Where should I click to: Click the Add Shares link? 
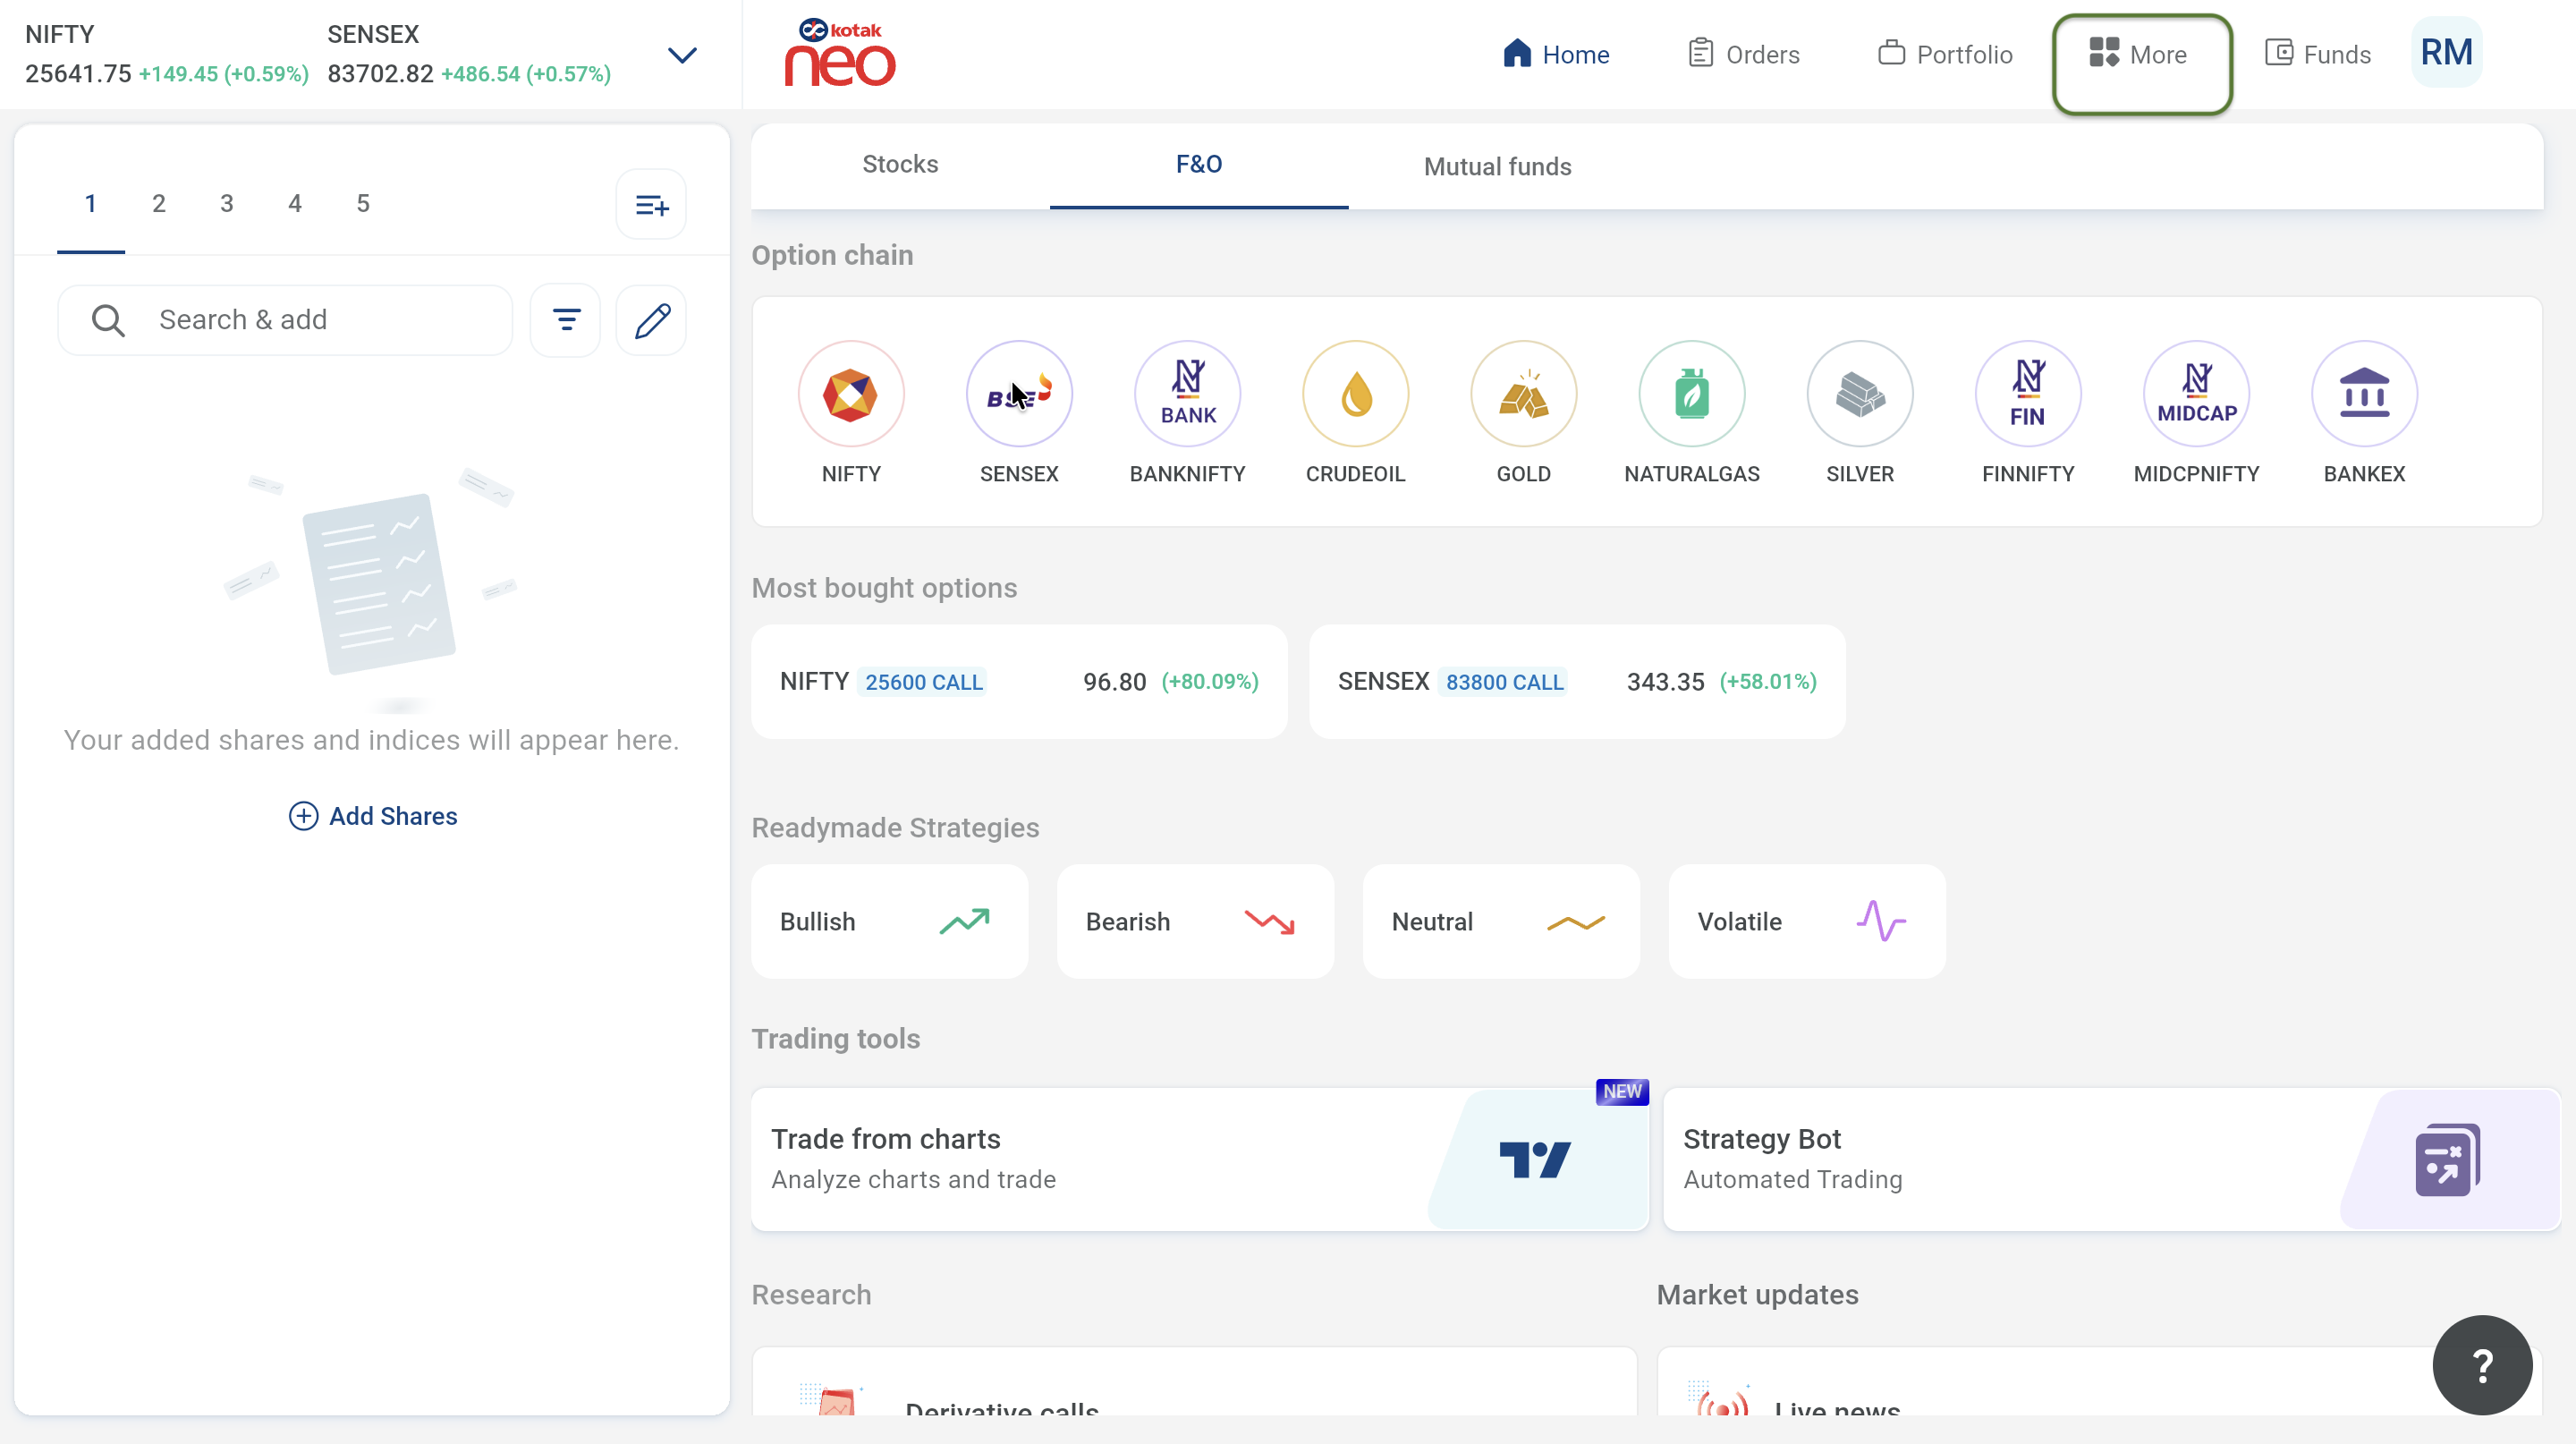[373, 816]
